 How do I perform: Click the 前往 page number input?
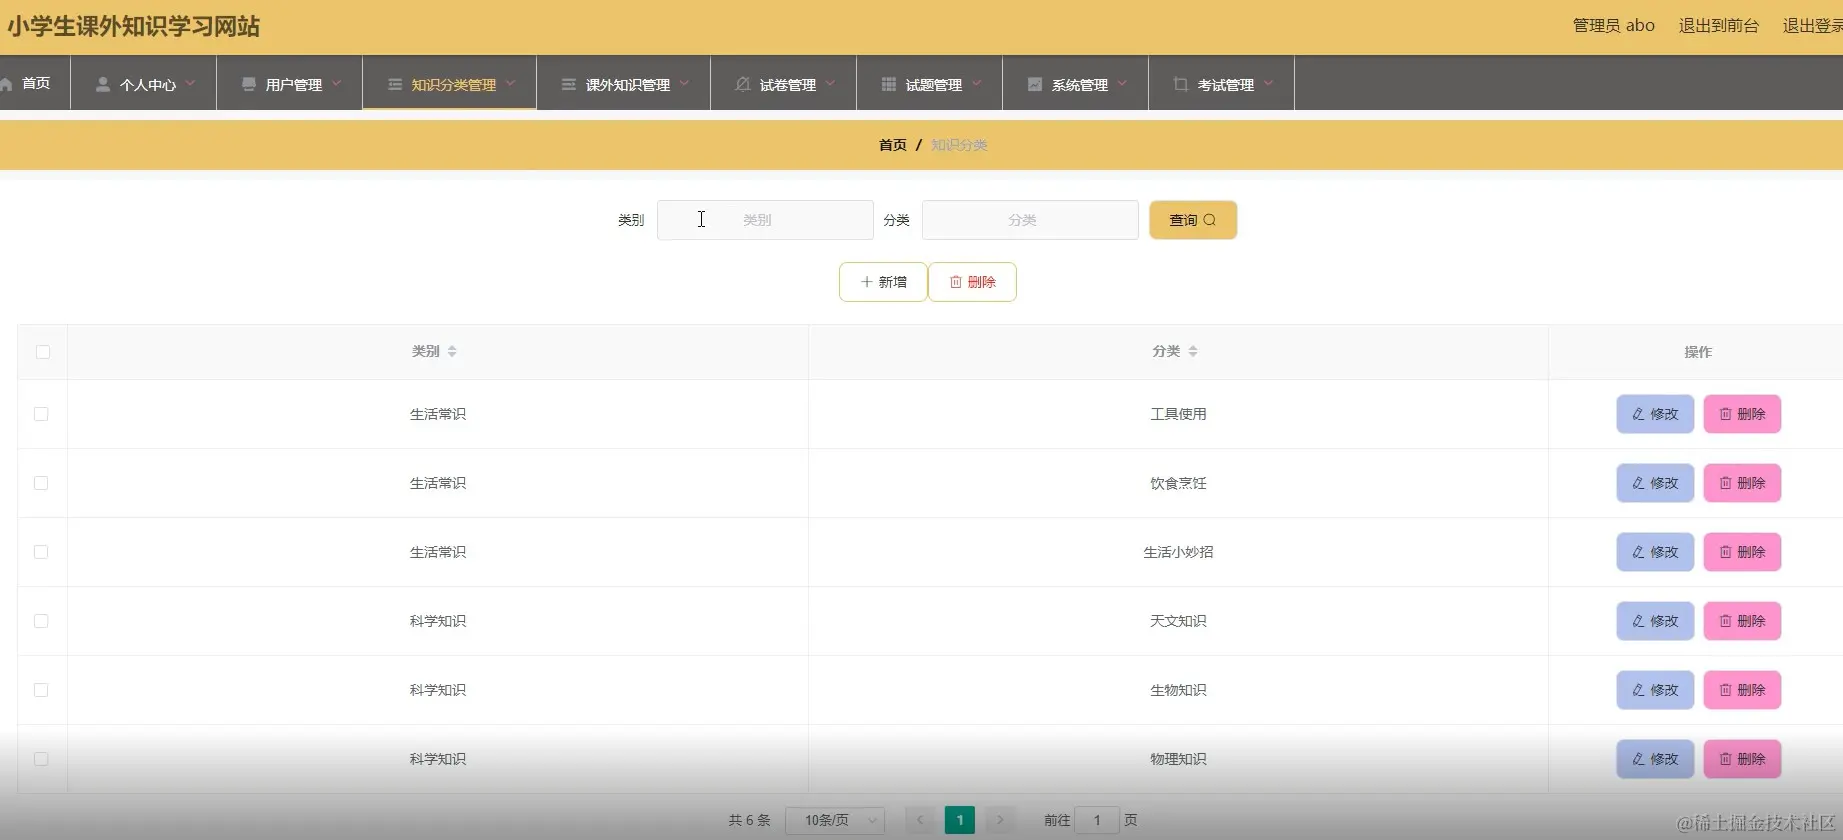pos(1097,820)
